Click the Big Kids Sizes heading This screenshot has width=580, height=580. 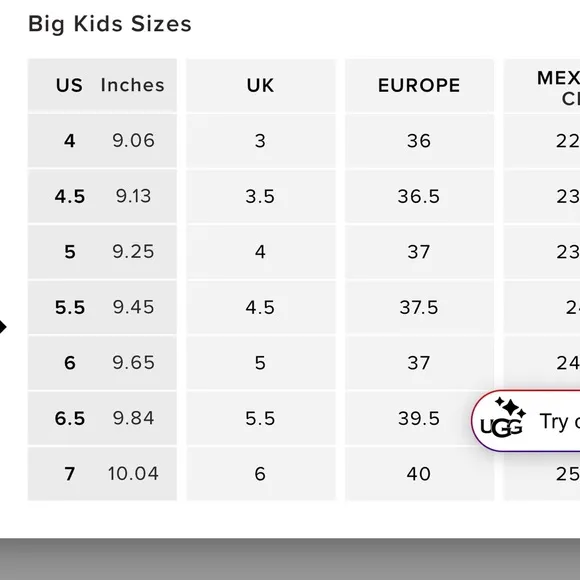tap(110, 24)
